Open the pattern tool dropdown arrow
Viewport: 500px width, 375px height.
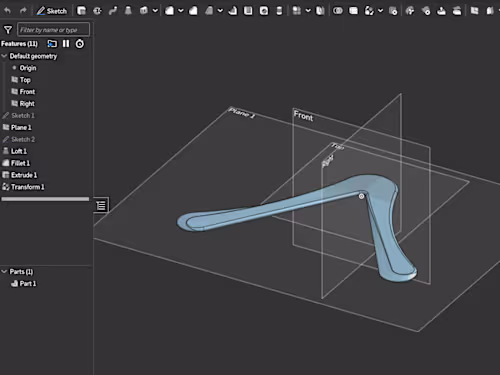pyautogui.click(x=308, y=11)
